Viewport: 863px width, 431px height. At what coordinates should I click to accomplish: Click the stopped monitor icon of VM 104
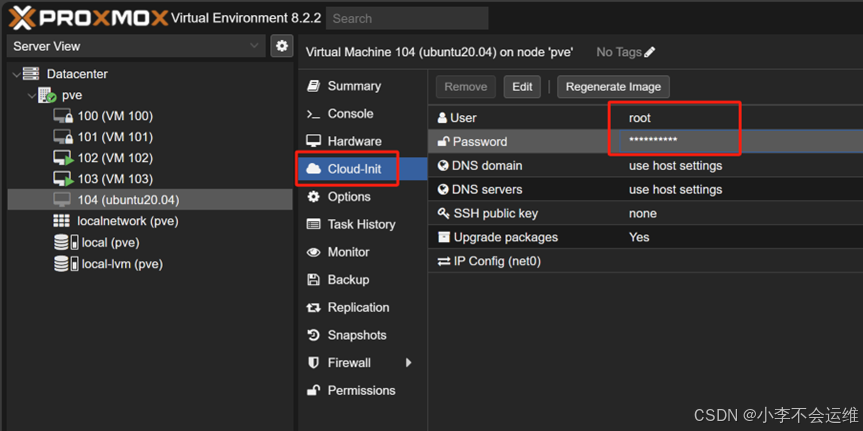point(62,200)
